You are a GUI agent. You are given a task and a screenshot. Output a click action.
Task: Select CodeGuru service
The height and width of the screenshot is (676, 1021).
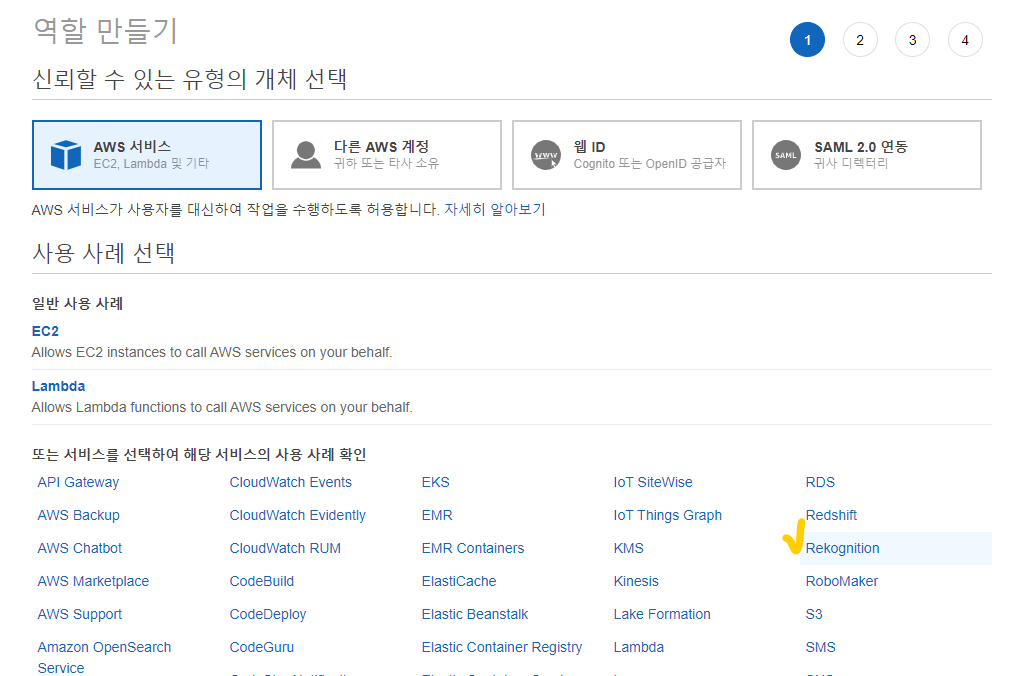(x=262, y=647)
